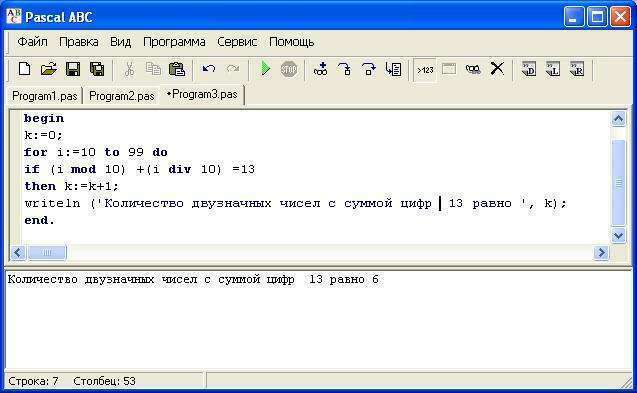
Task: Click the 'Строка: 7' status entry
Action: (33, 381)
